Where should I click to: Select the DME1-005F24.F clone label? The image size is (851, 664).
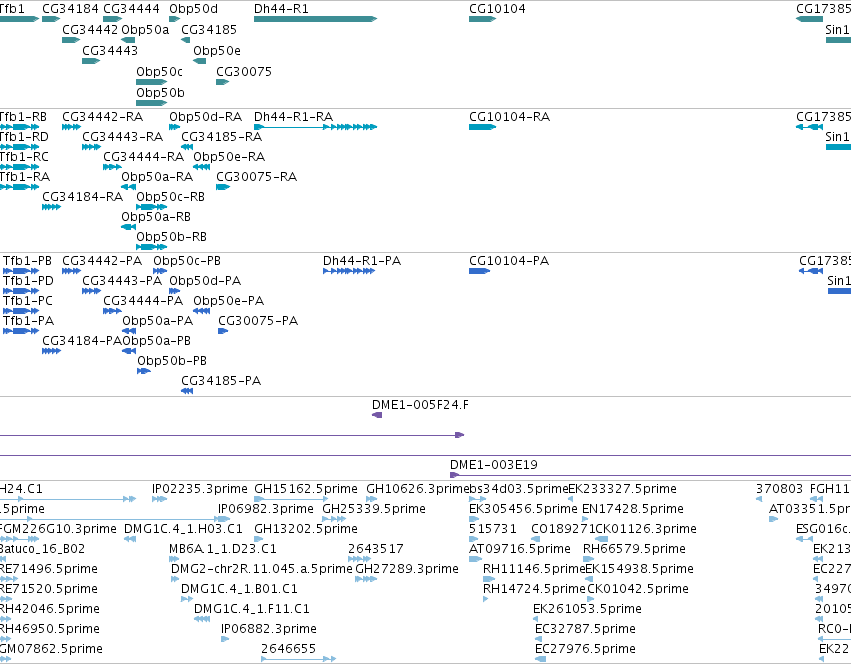tap(421, 406)
